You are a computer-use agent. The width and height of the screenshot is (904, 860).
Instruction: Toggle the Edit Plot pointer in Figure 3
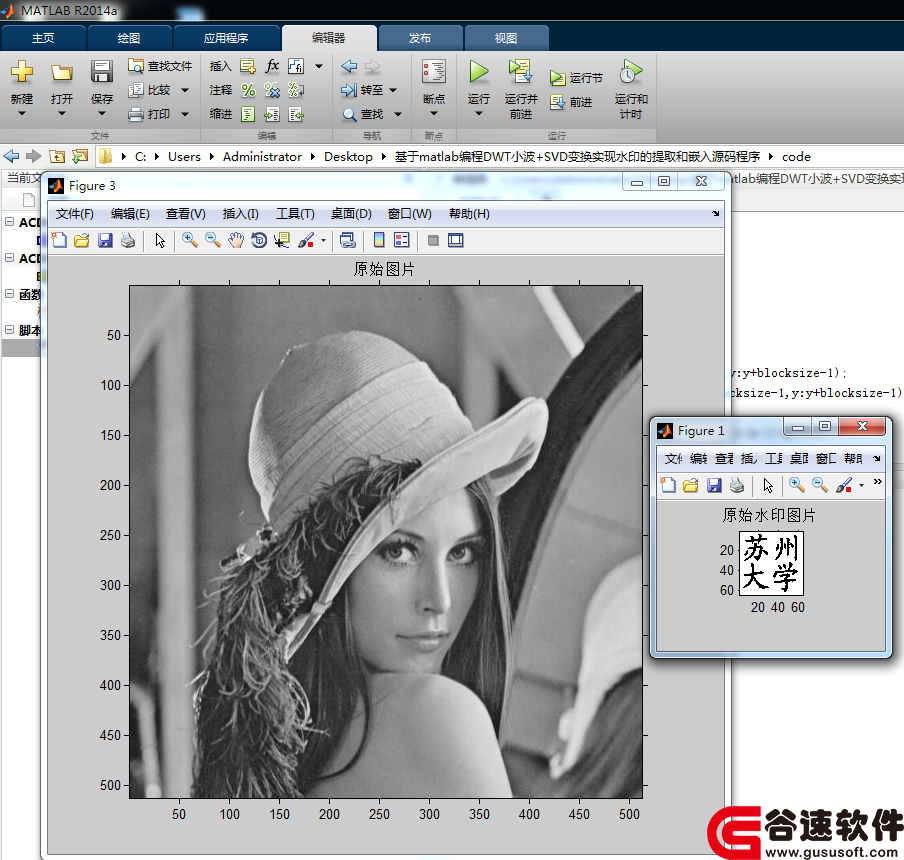point(160,240)
